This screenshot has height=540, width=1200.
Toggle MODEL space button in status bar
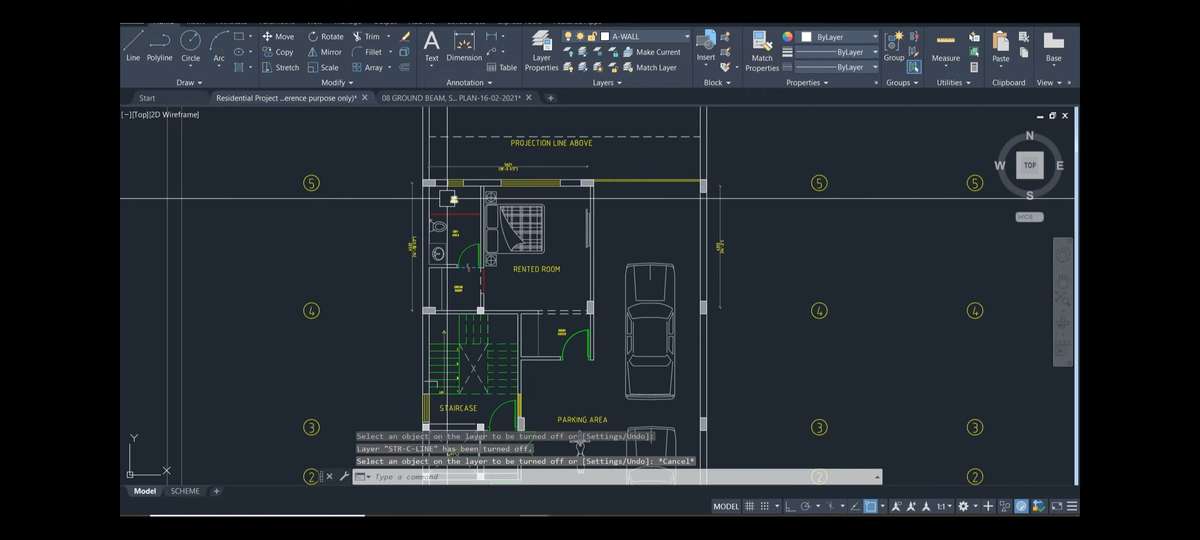tap(726, 506)
